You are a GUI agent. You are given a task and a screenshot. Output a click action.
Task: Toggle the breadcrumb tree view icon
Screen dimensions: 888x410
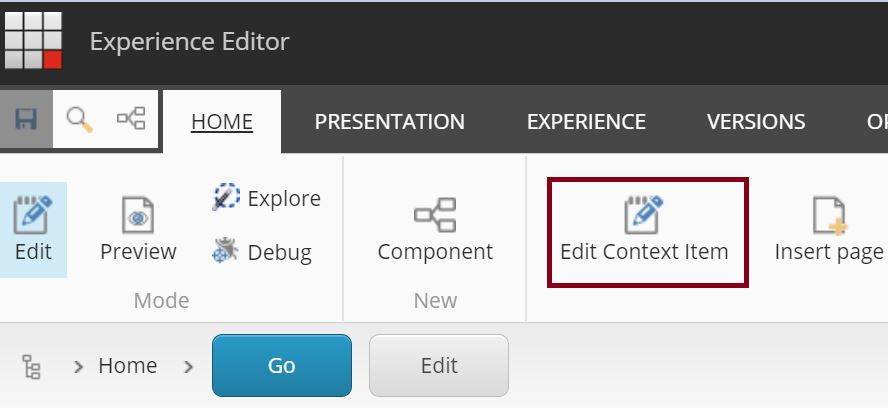pyautogui.click(x=32, y=366)
